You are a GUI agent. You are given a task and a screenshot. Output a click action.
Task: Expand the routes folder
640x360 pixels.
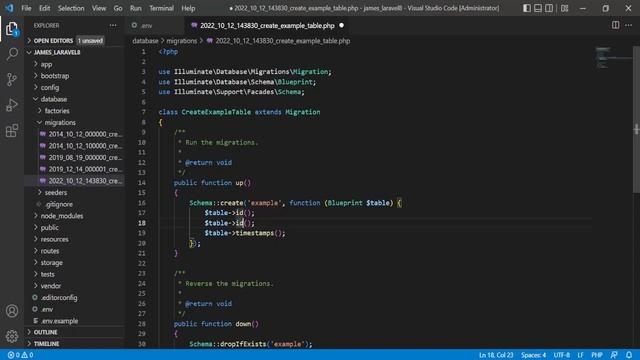click(x=75, y=251)
